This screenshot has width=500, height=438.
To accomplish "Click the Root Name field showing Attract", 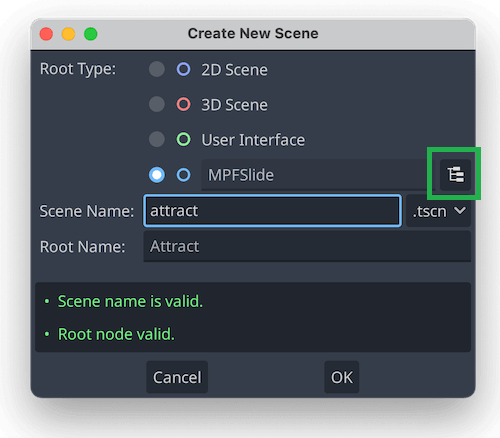I will coord(307,246).
